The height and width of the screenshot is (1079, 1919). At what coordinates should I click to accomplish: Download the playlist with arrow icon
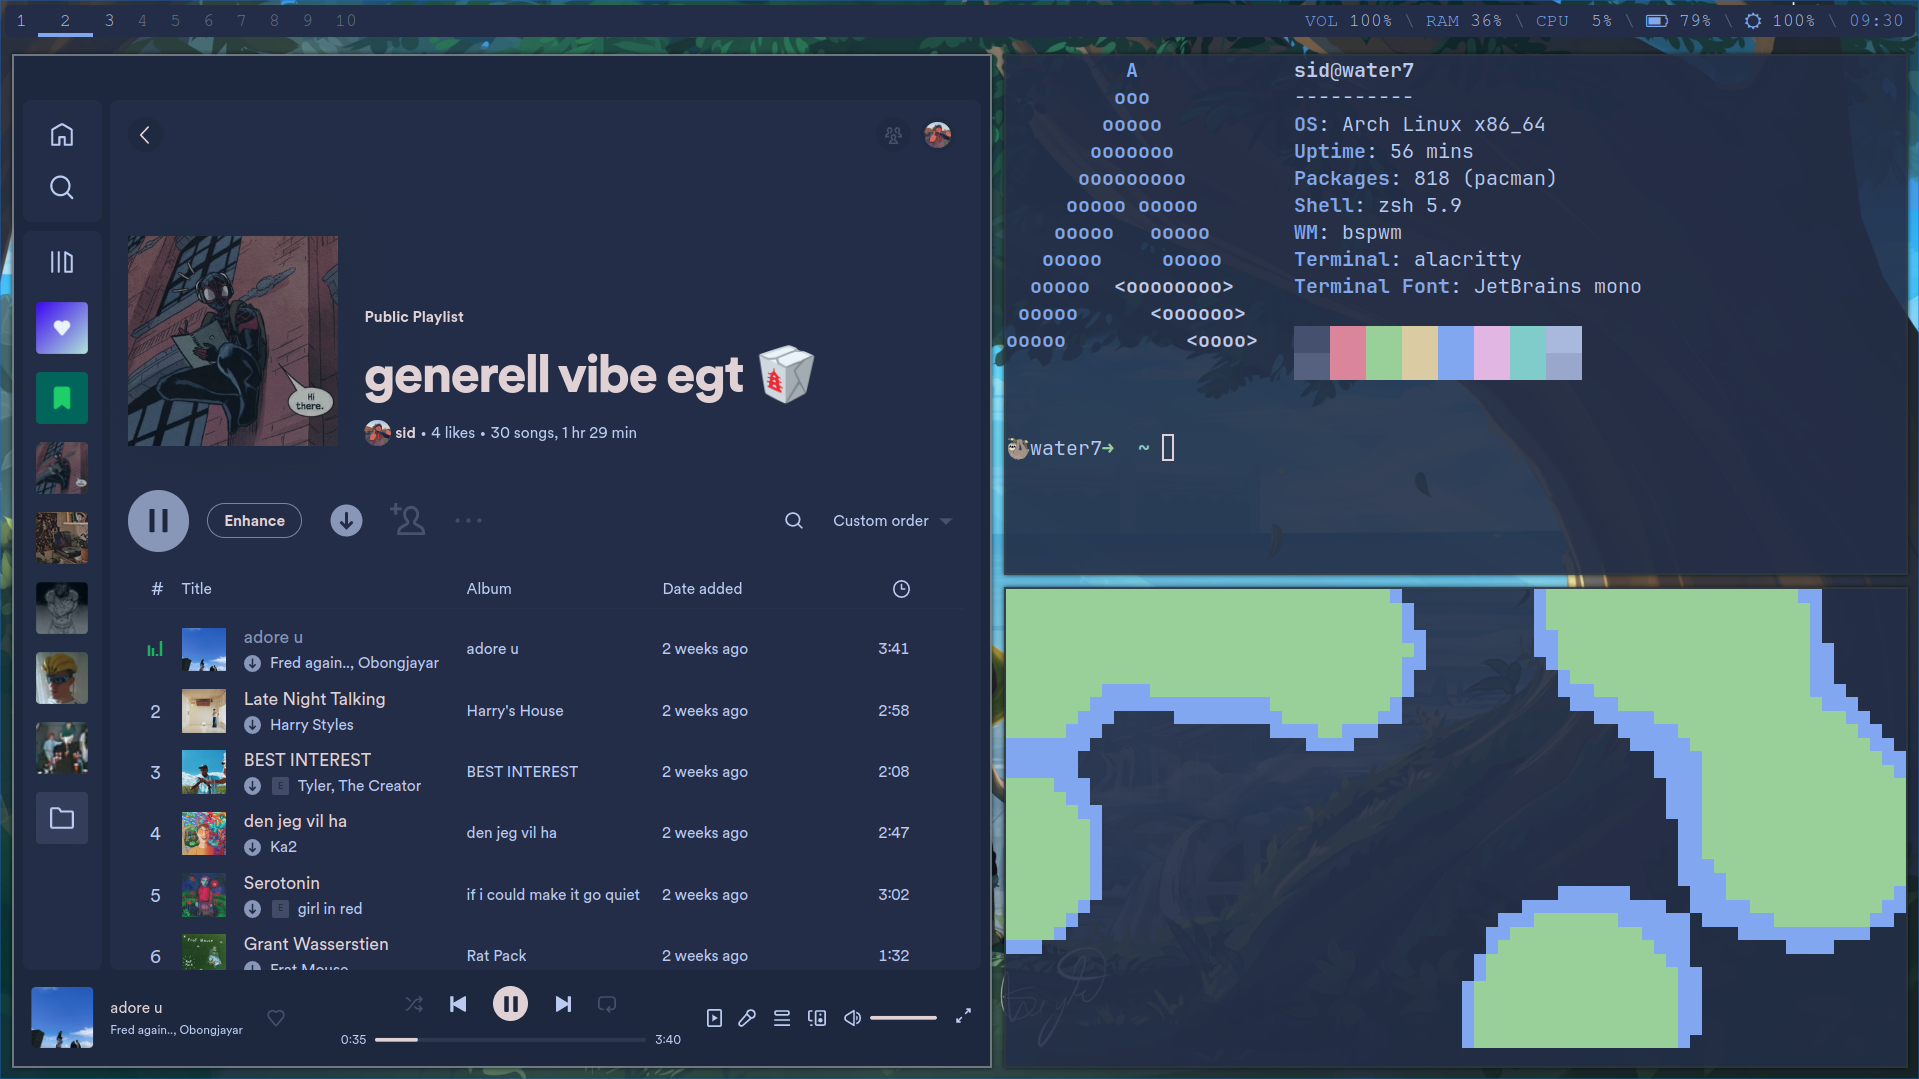(x=346, y=521)
